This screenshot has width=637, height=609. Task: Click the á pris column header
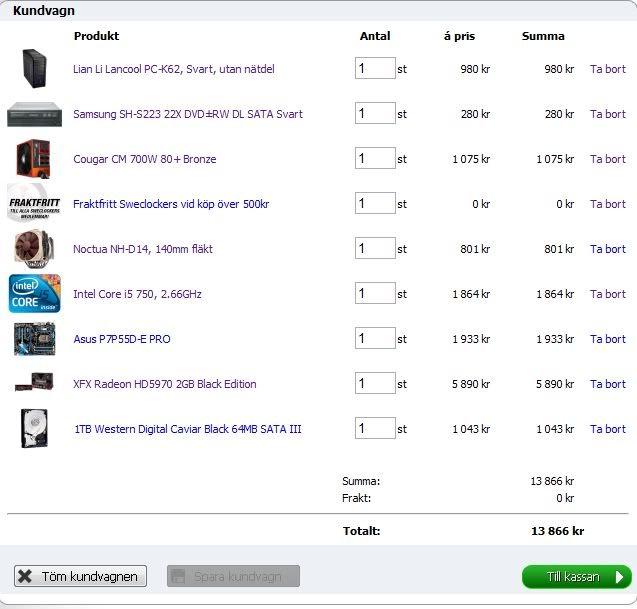[459, 36]
